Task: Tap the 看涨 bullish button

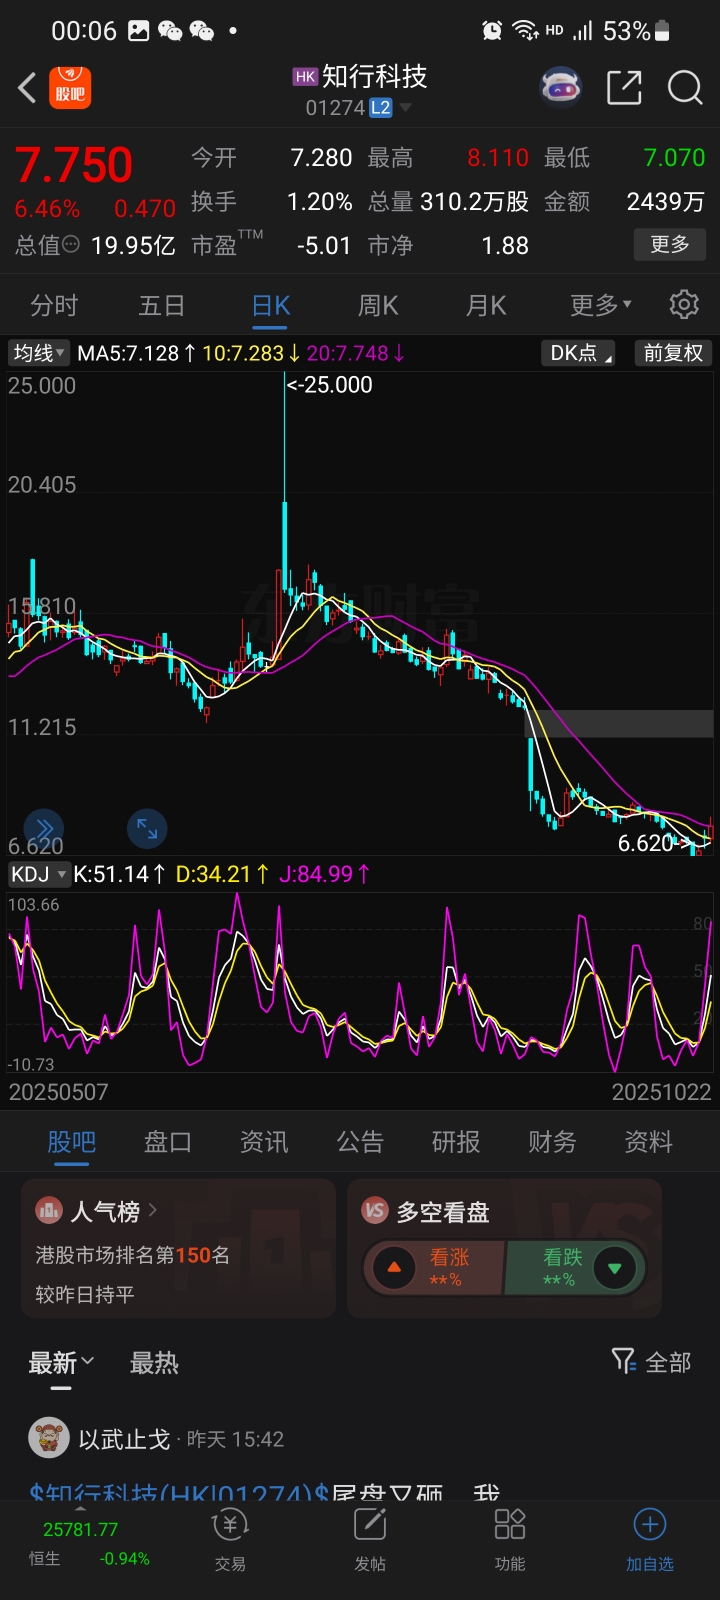Action: tap(434, 1268)
